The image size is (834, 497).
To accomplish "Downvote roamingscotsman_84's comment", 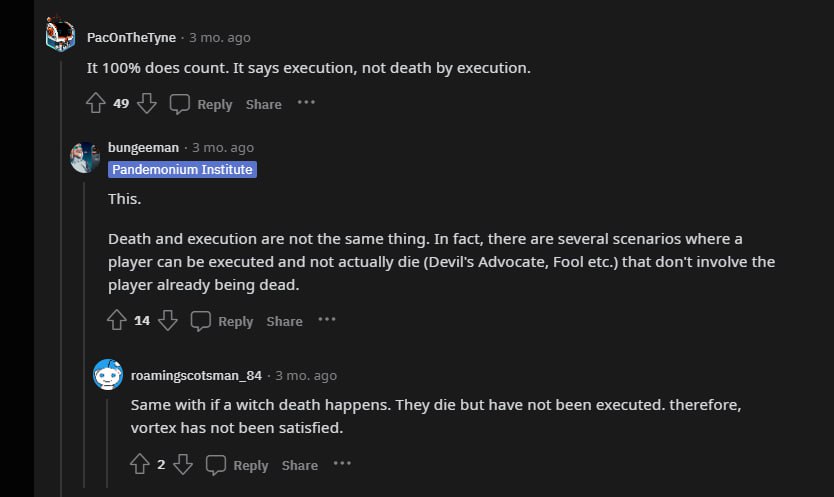I will click(183, 464).
